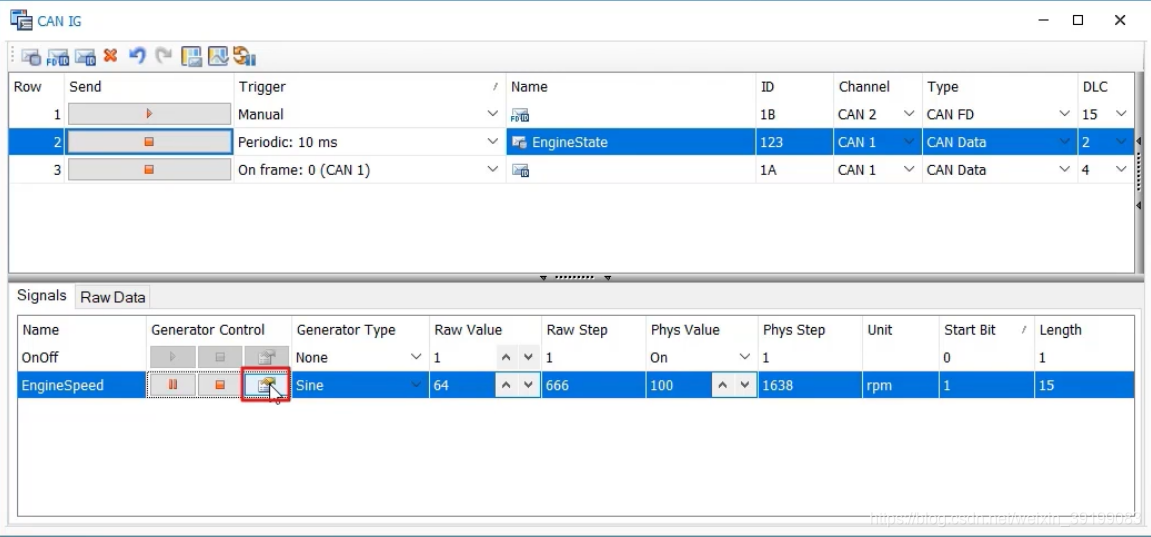Send row 1 Manual frame
This screenshot has height=537, width=1151.
click(x=149, y=114)
